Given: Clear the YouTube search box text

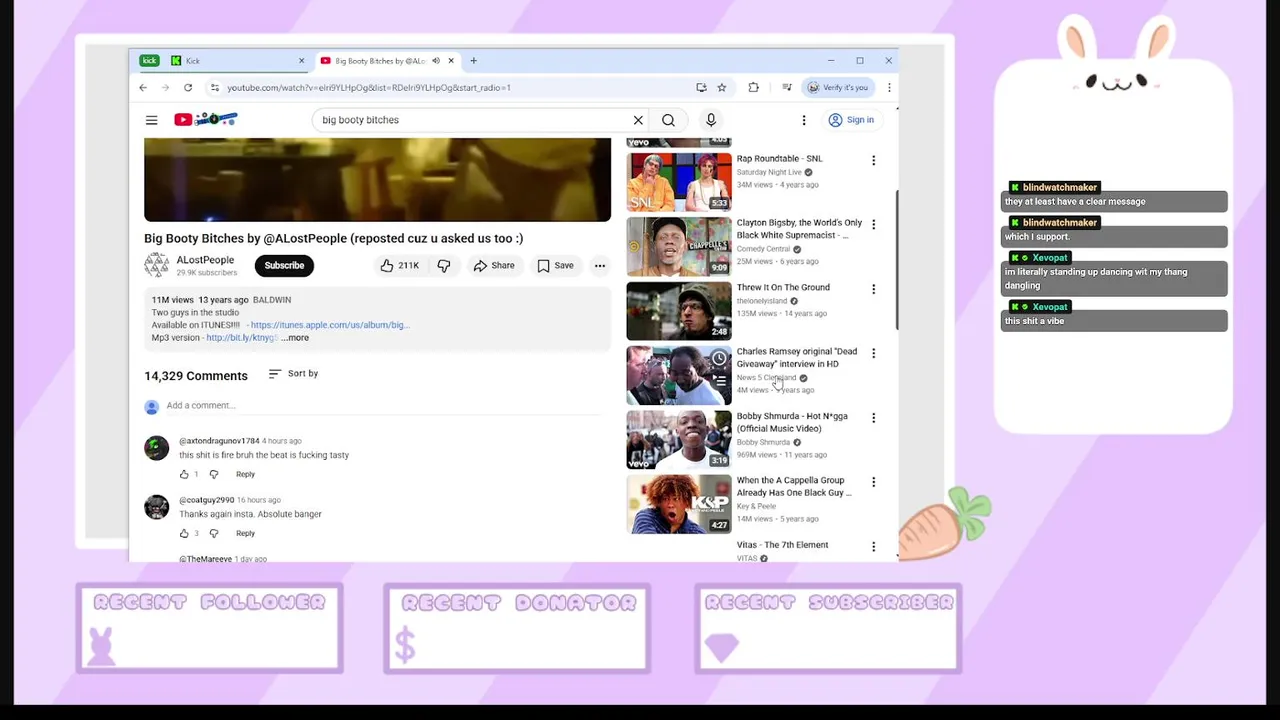Looking at the screenshot, I should [638, 120].
